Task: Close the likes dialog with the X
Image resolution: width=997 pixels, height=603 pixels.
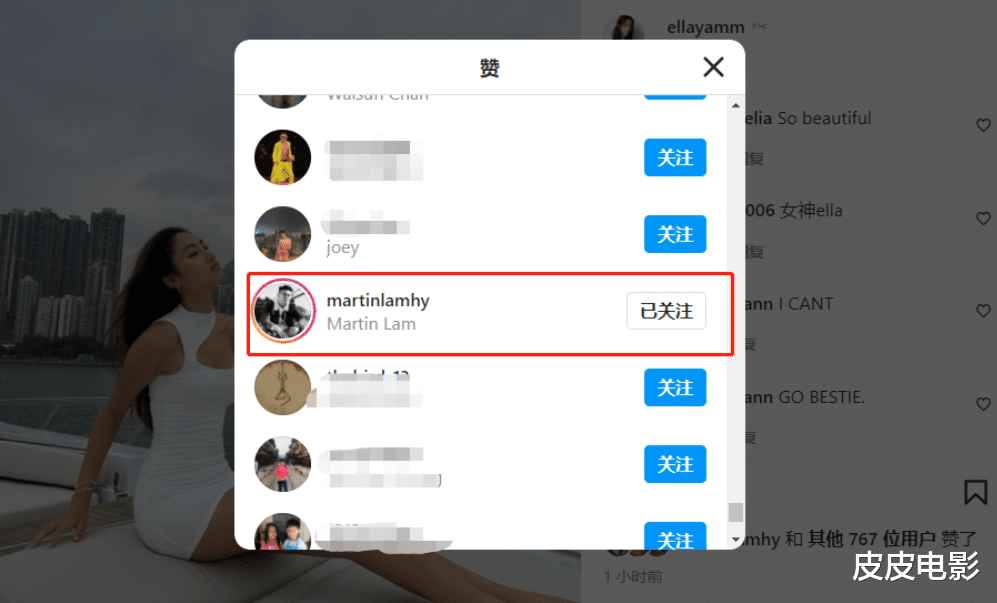Action: point(713,67)
